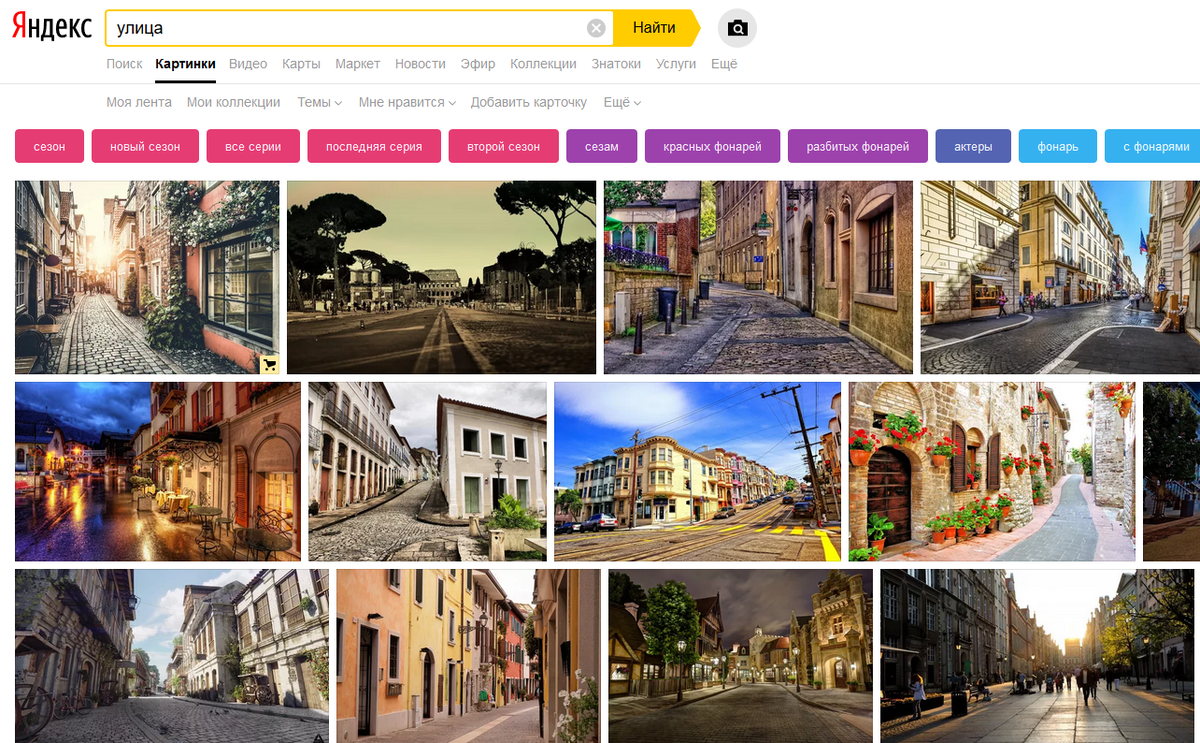Open the old street with bicycle image
Viewport: 1200px width, 743px height.
tap(172, 656)
